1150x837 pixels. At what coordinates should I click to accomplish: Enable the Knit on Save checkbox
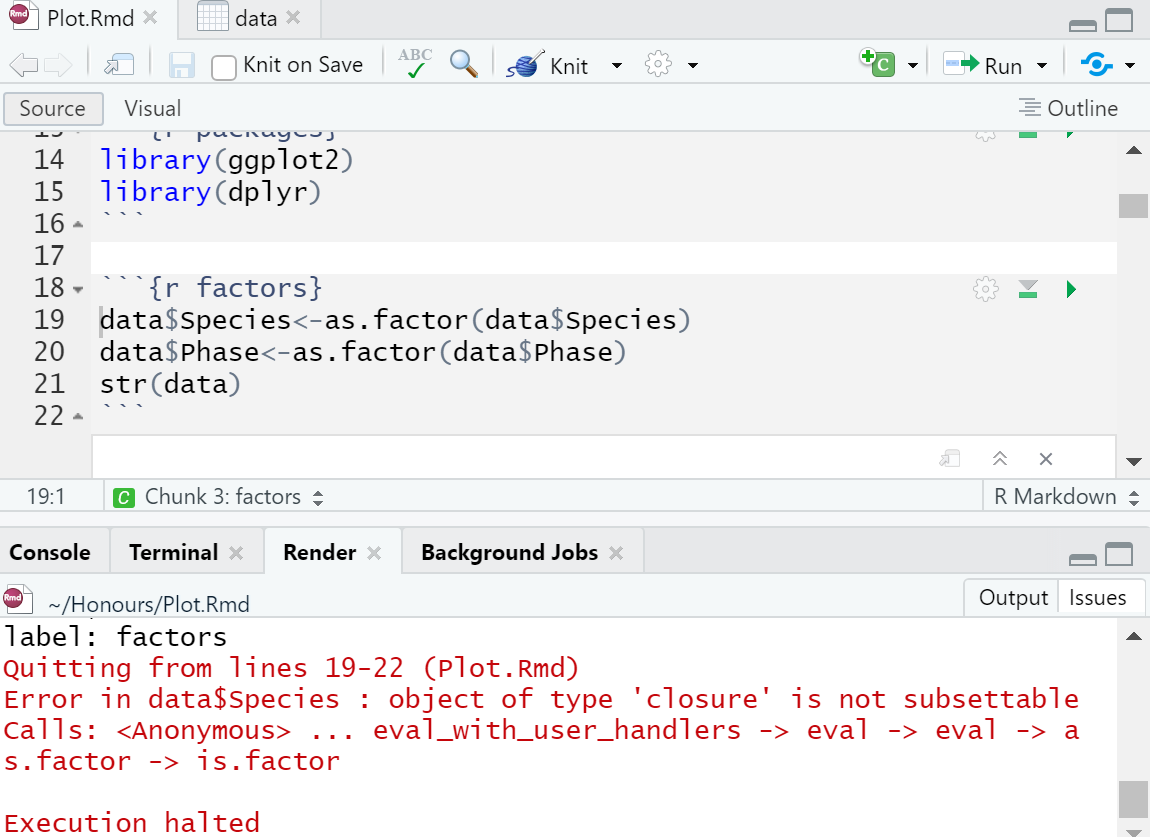pos(225,67)
